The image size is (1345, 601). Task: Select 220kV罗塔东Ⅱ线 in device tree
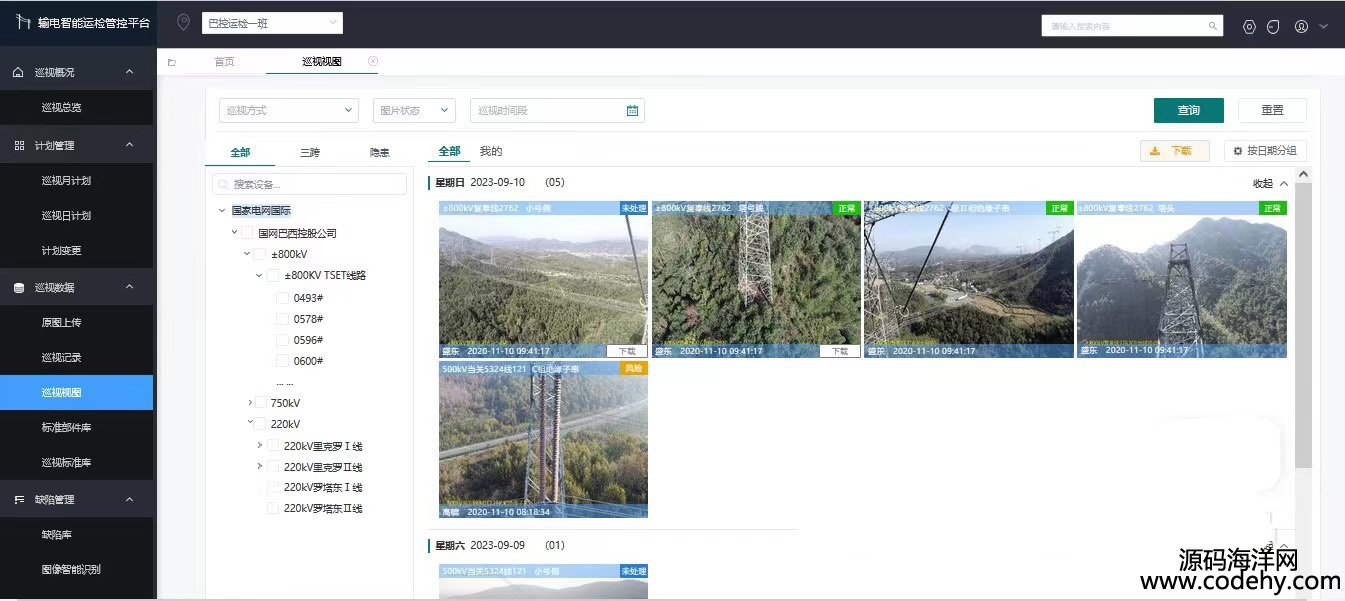323,509
